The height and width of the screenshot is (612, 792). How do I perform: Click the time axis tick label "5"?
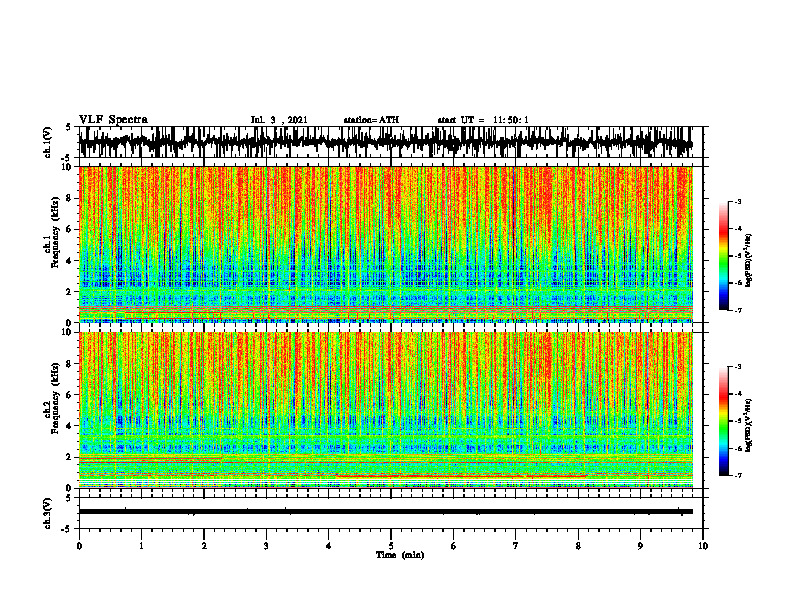click(x=391, y=546)
